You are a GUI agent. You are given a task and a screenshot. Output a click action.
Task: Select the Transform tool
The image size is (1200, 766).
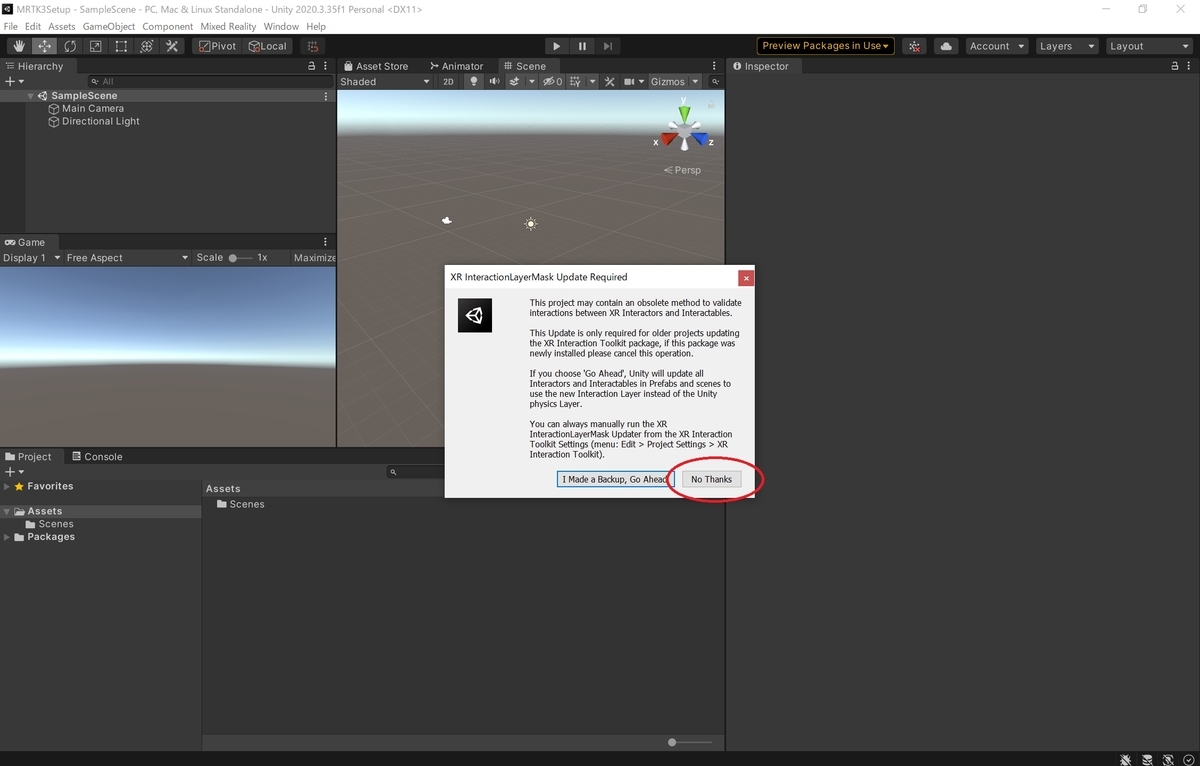[x=147, y=46]
